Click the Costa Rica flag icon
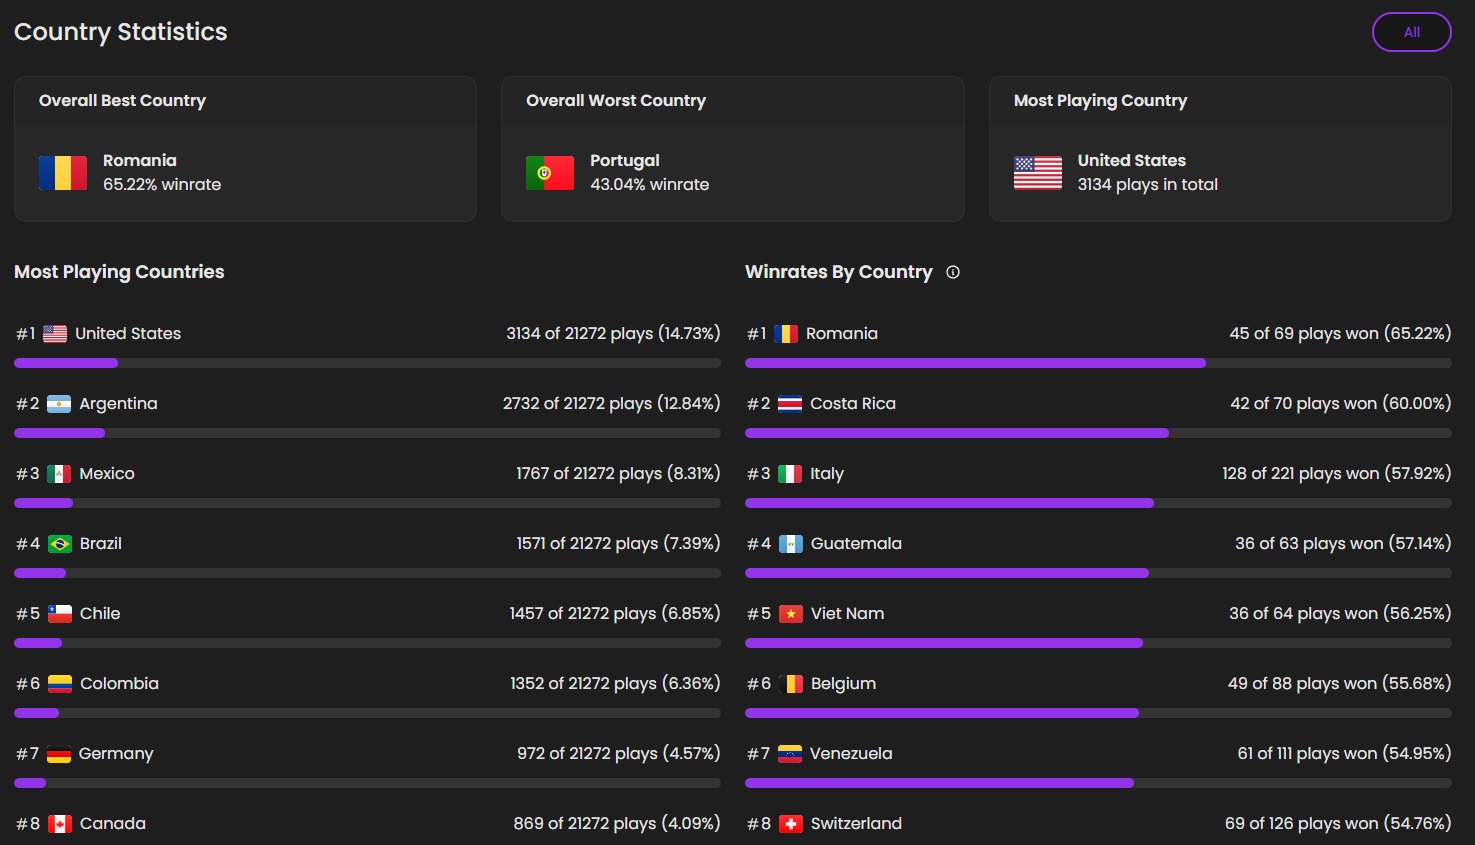This screenshot has width=1475, height=845. tap(790, 404)
